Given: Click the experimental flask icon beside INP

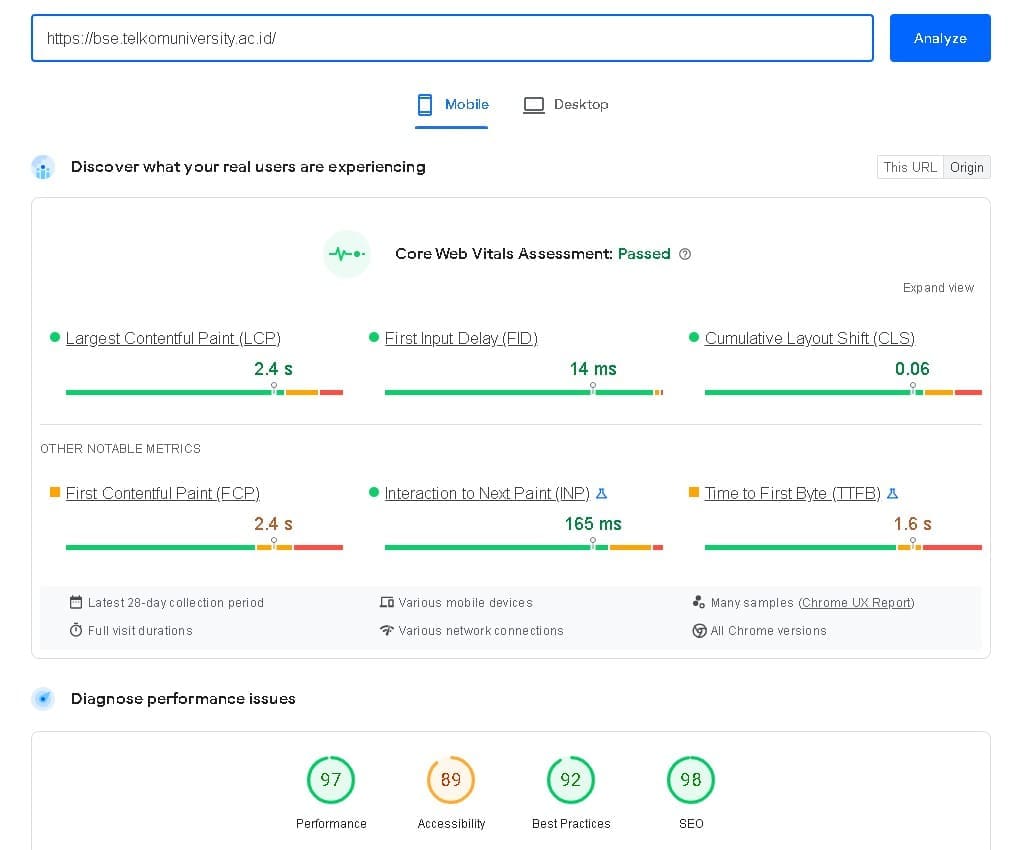Looking at the screenshot, I should 602,493.
